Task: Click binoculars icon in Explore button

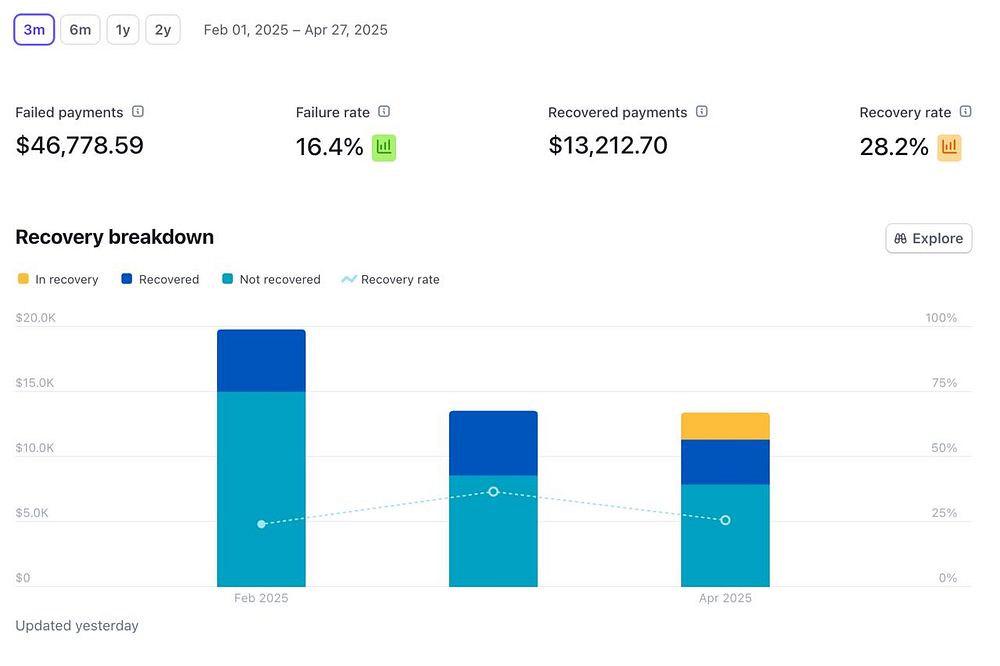Action: click(x=900, y=239)
